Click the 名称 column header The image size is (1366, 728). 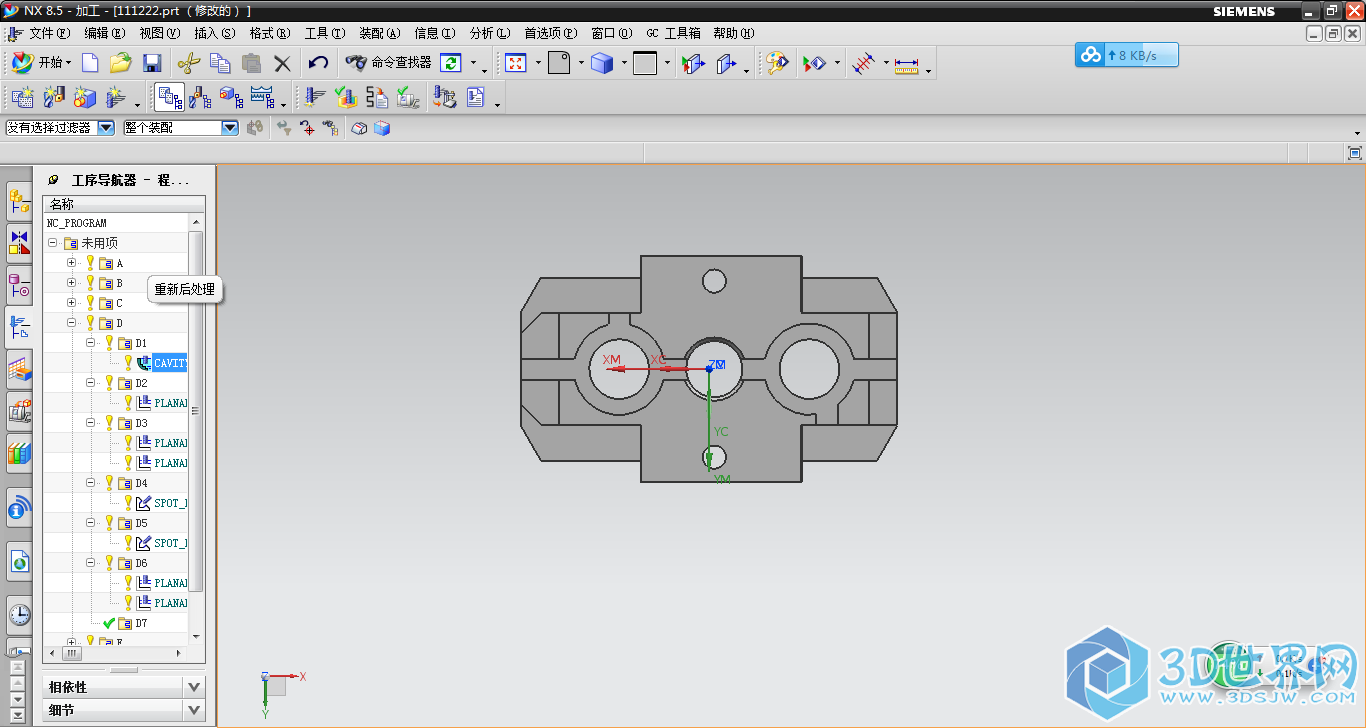(124, 204)
